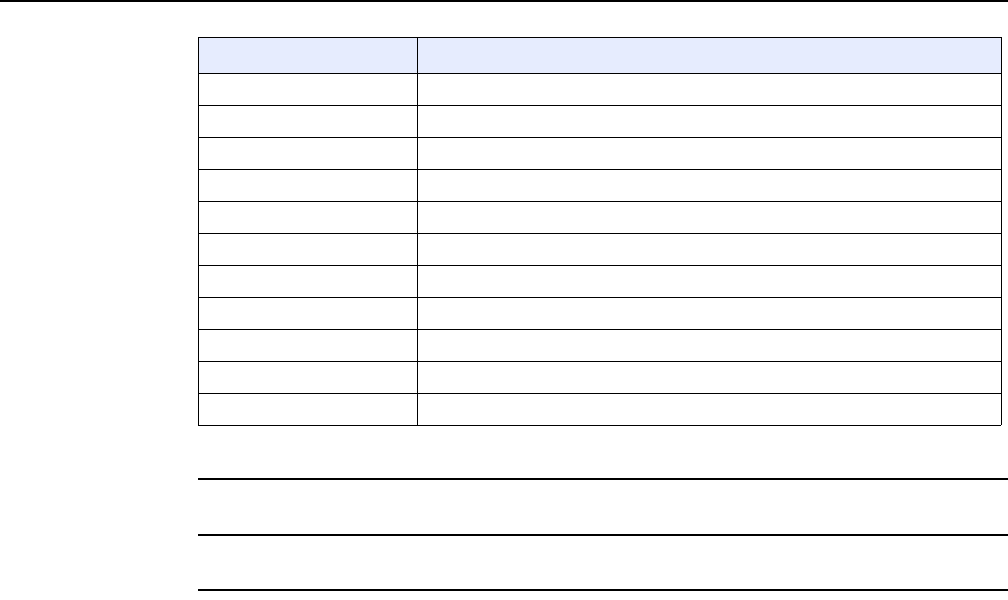Select the third body row's left cell
1008x600 pixels.
click(308, 154)
